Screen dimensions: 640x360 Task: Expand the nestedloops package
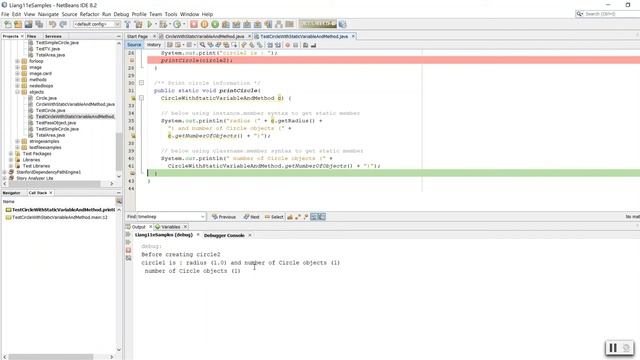(x=18, y=86)
